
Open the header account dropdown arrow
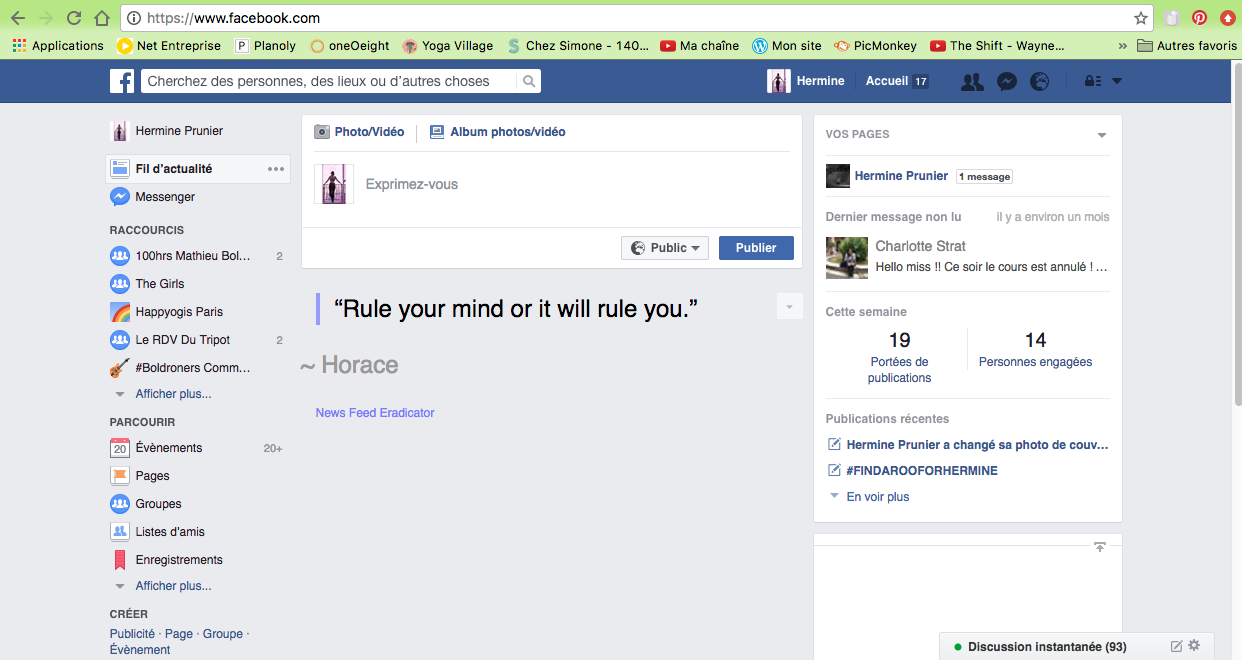(x=1117, y=82)
